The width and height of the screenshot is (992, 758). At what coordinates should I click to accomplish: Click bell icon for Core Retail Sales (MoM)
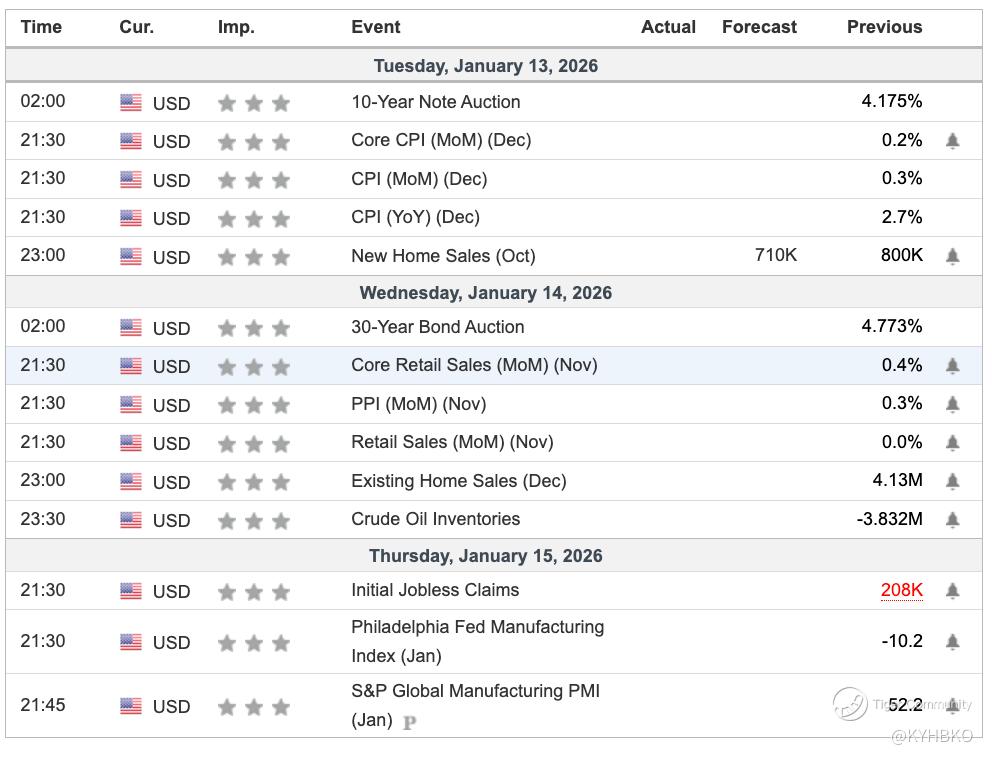[952, 366]
